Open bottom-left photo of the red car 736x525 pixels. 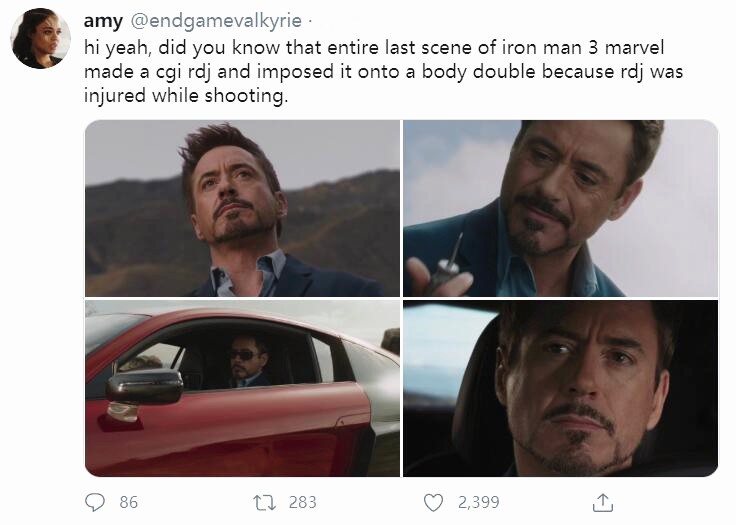(242, 388)
